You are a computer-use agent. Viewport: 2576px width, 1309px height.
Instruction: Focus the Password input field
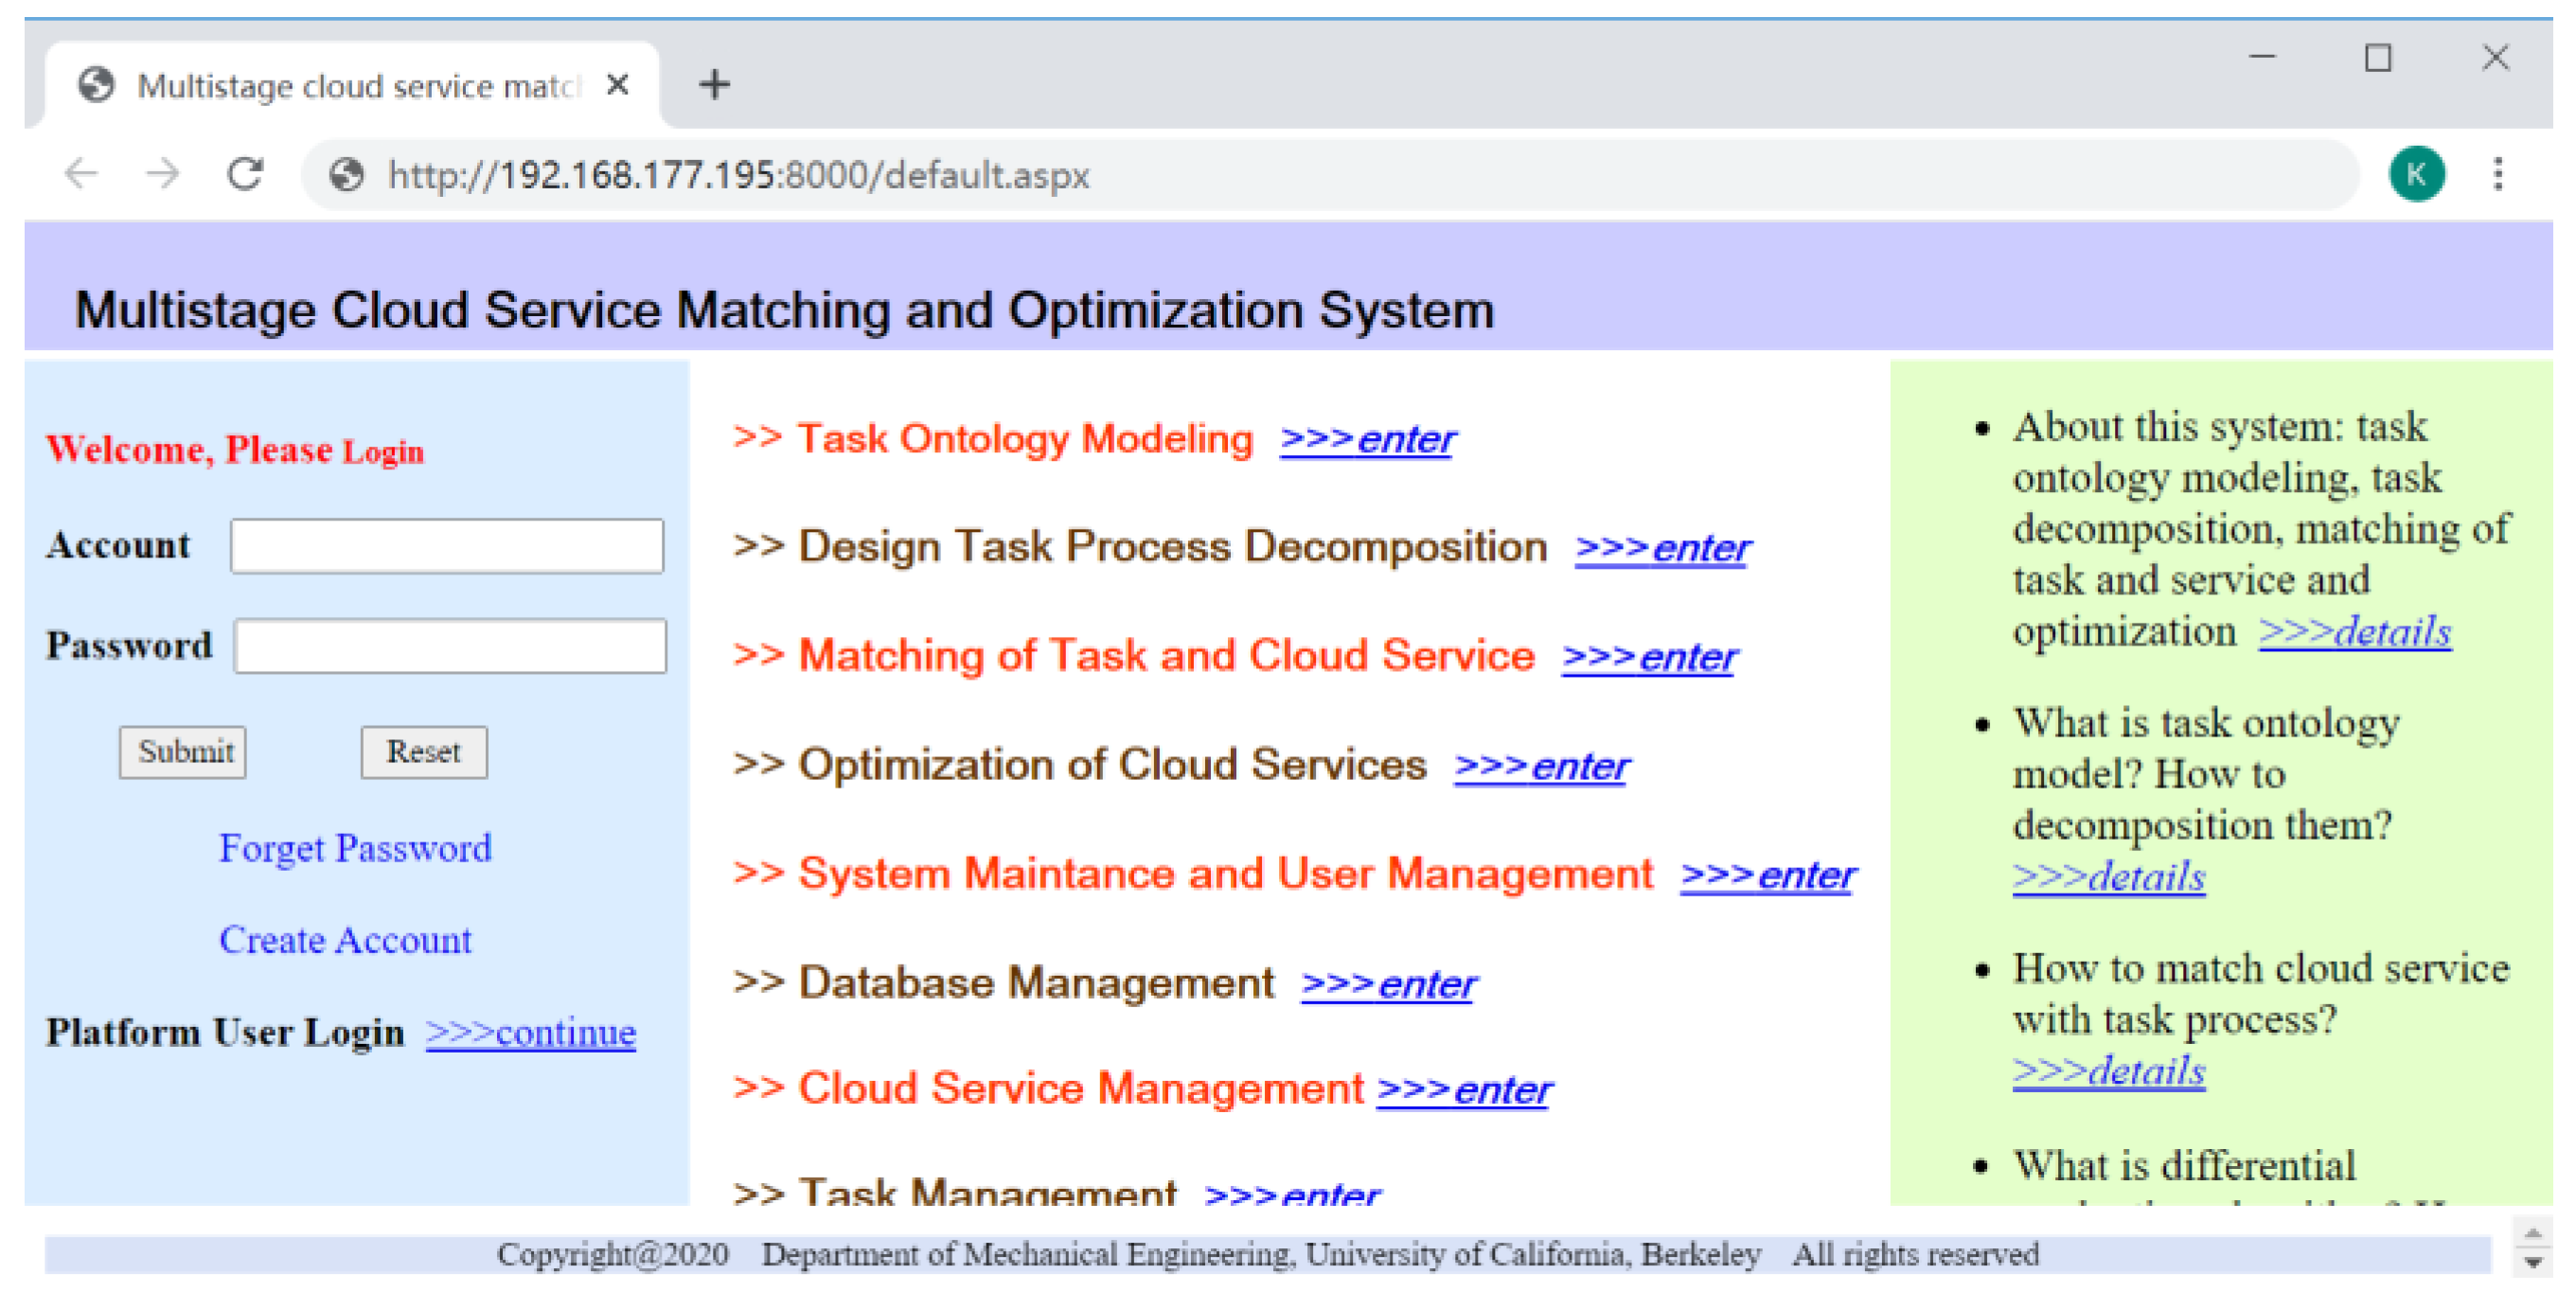click(450, 645)
